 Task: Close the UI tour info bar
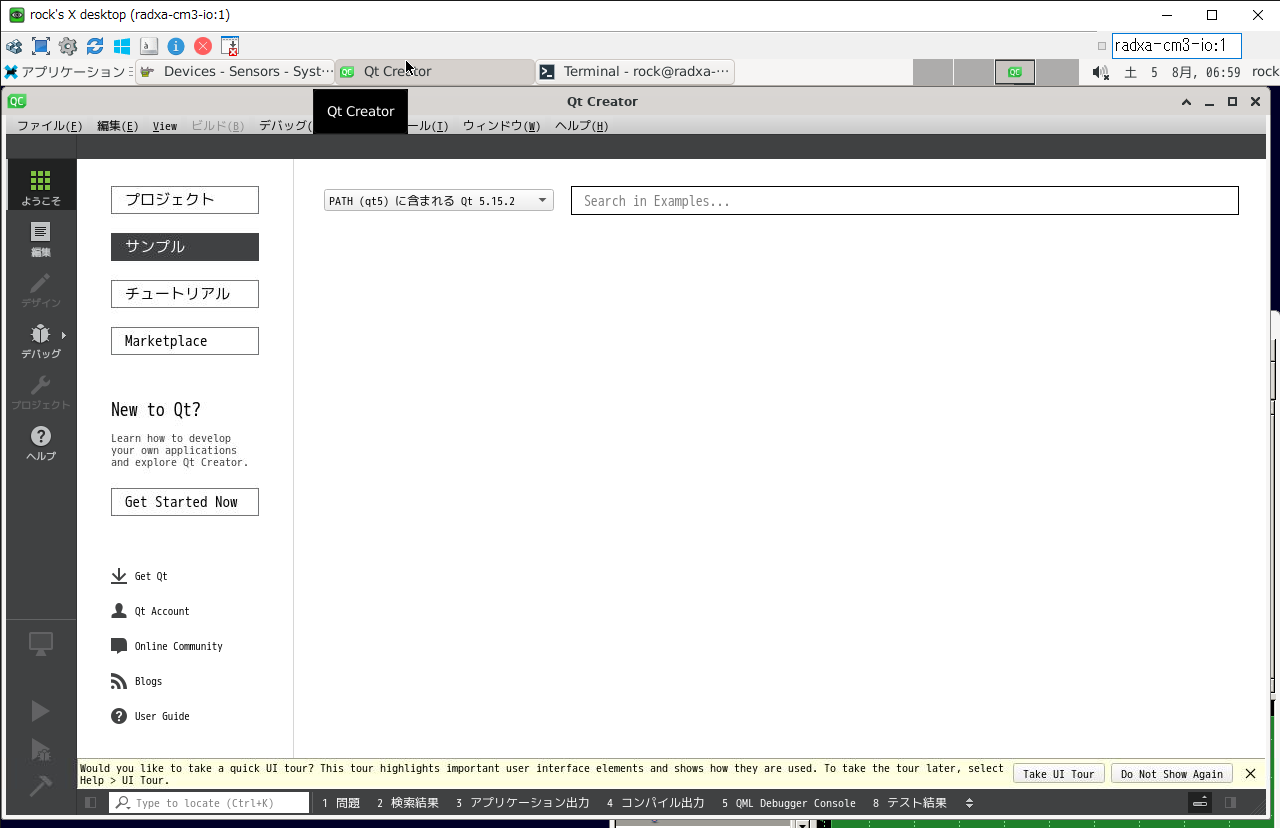point(1250,773)
